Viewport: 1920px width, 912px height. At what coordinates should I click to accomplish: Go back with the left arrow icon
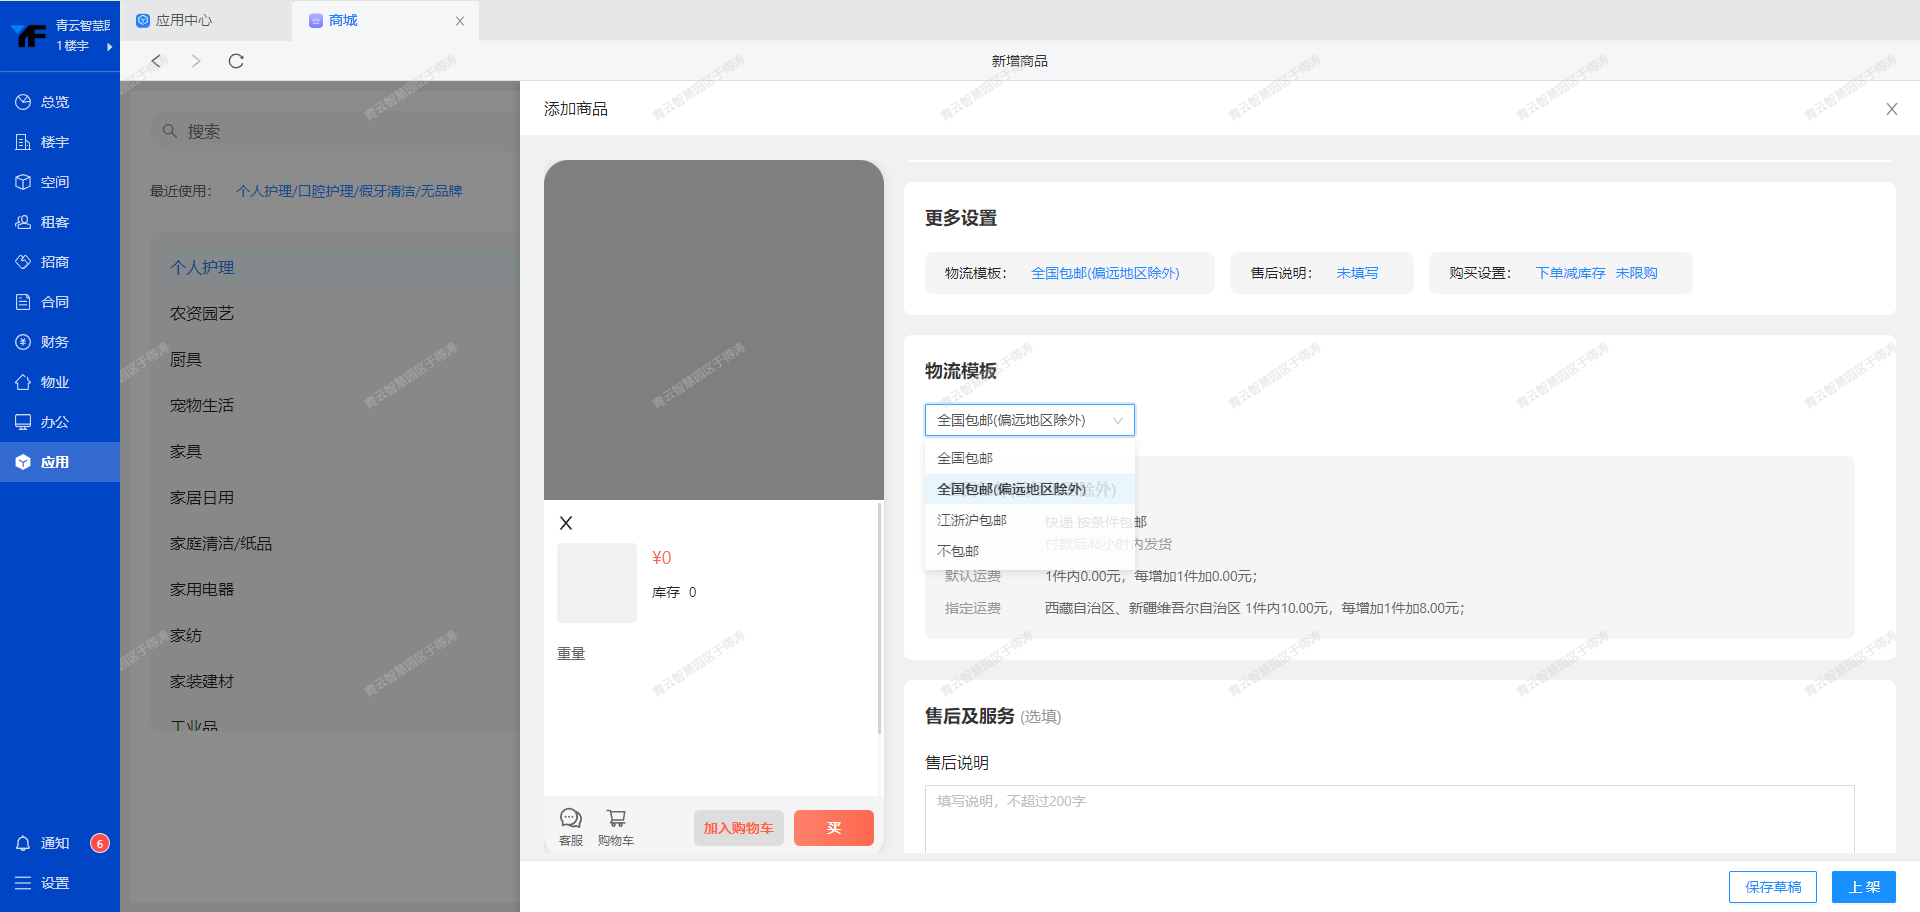[x=156, y=61]
